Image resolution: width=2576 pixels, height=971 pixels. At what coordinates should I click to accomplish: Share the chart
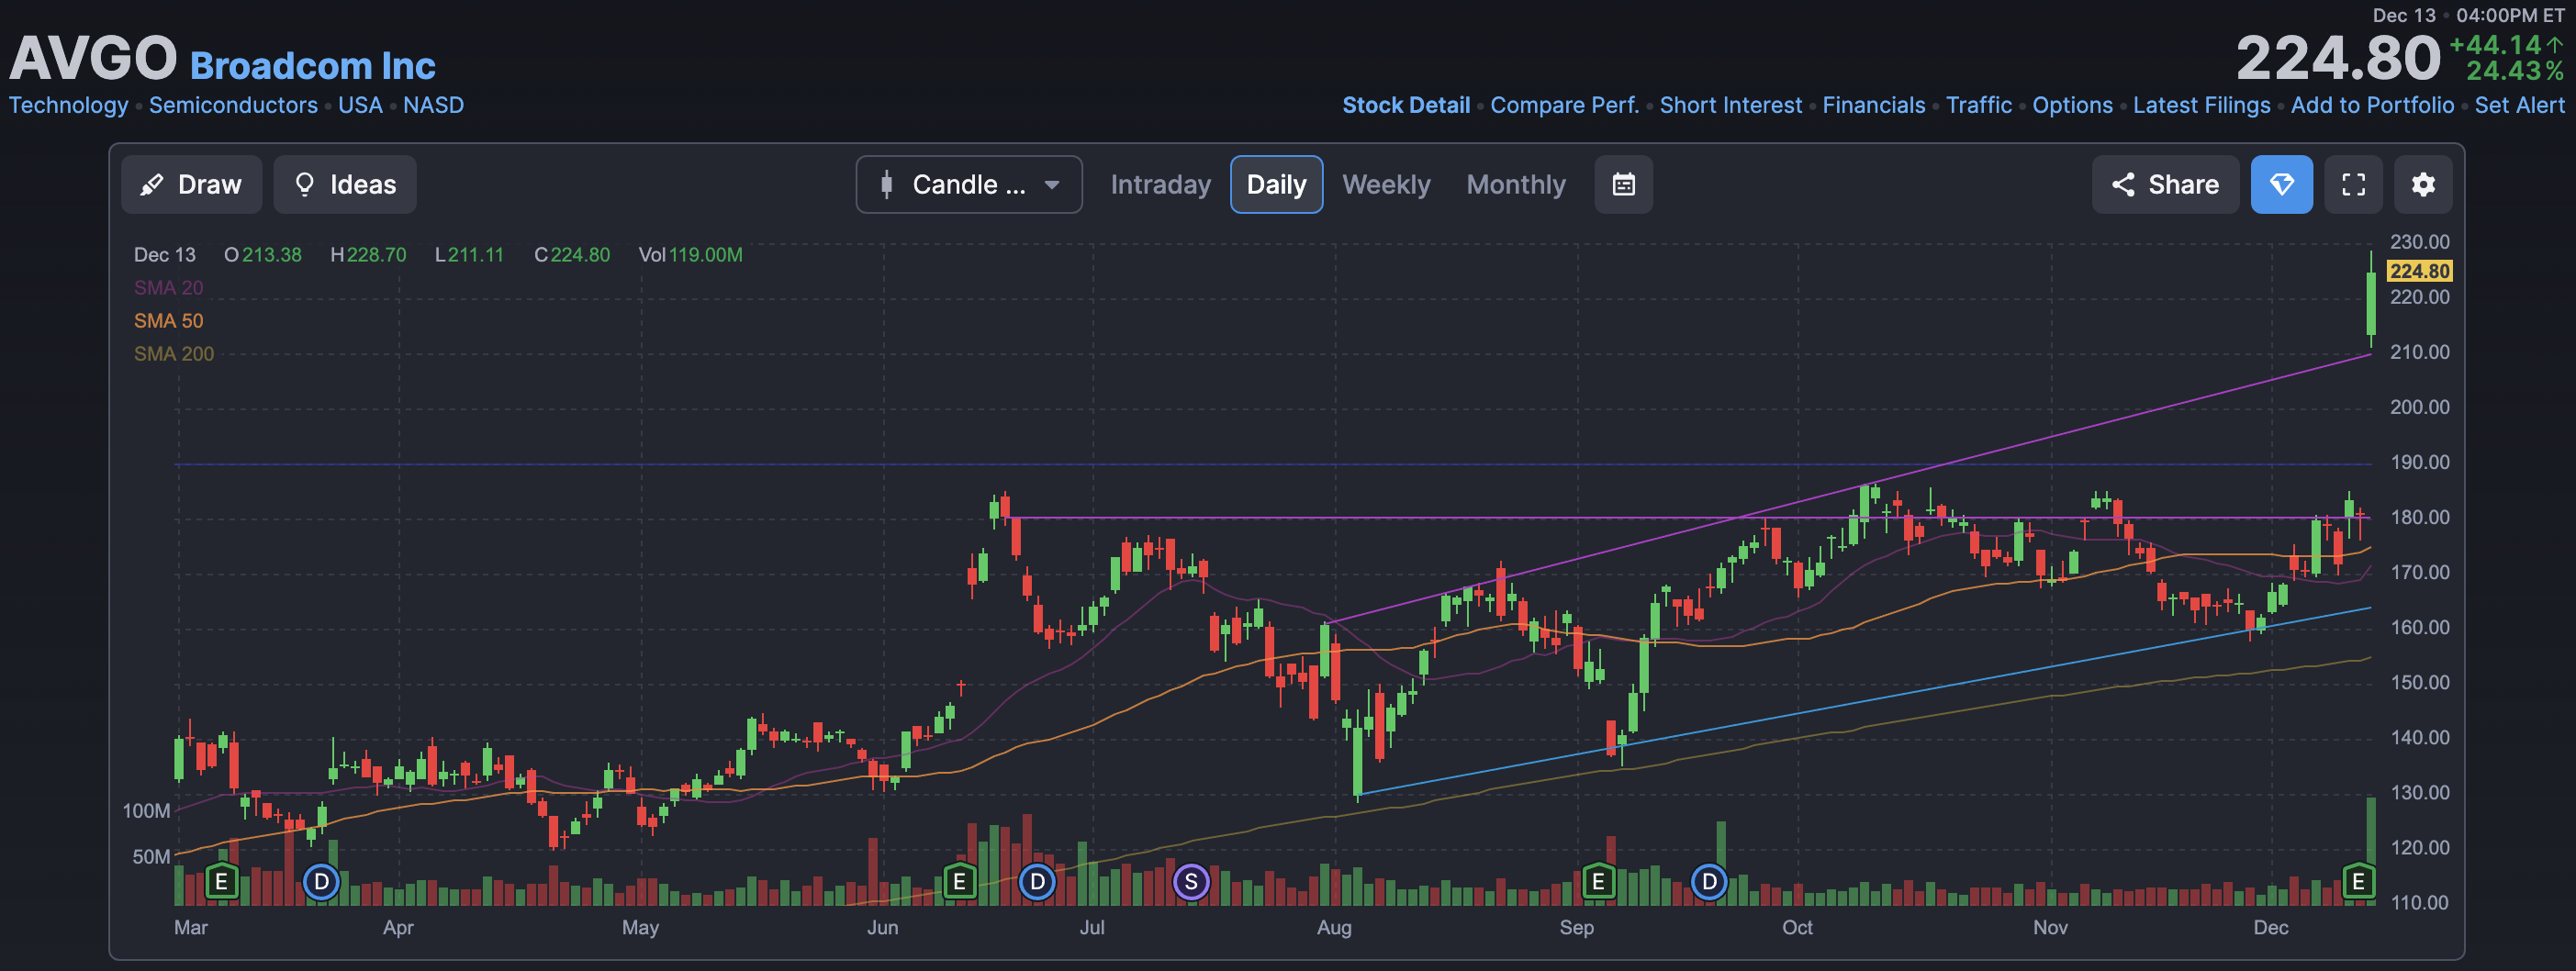click(2165, 184)
